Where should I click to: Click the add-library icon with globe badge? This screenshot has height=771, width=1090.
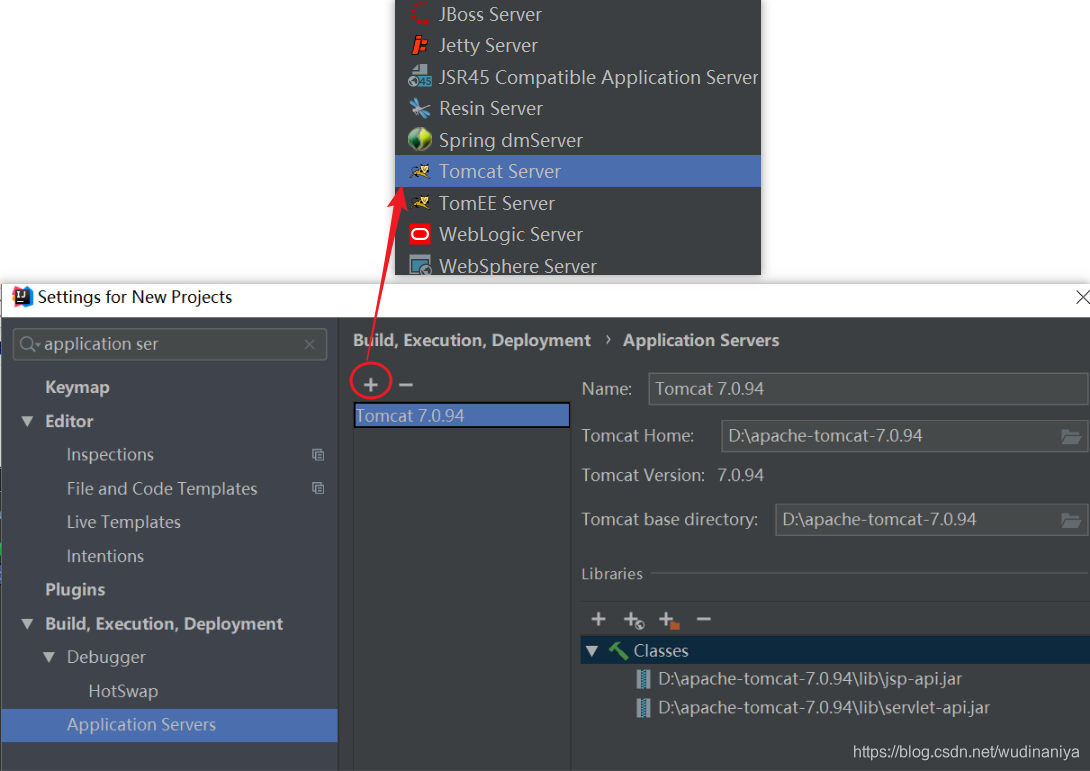(634, 619)
